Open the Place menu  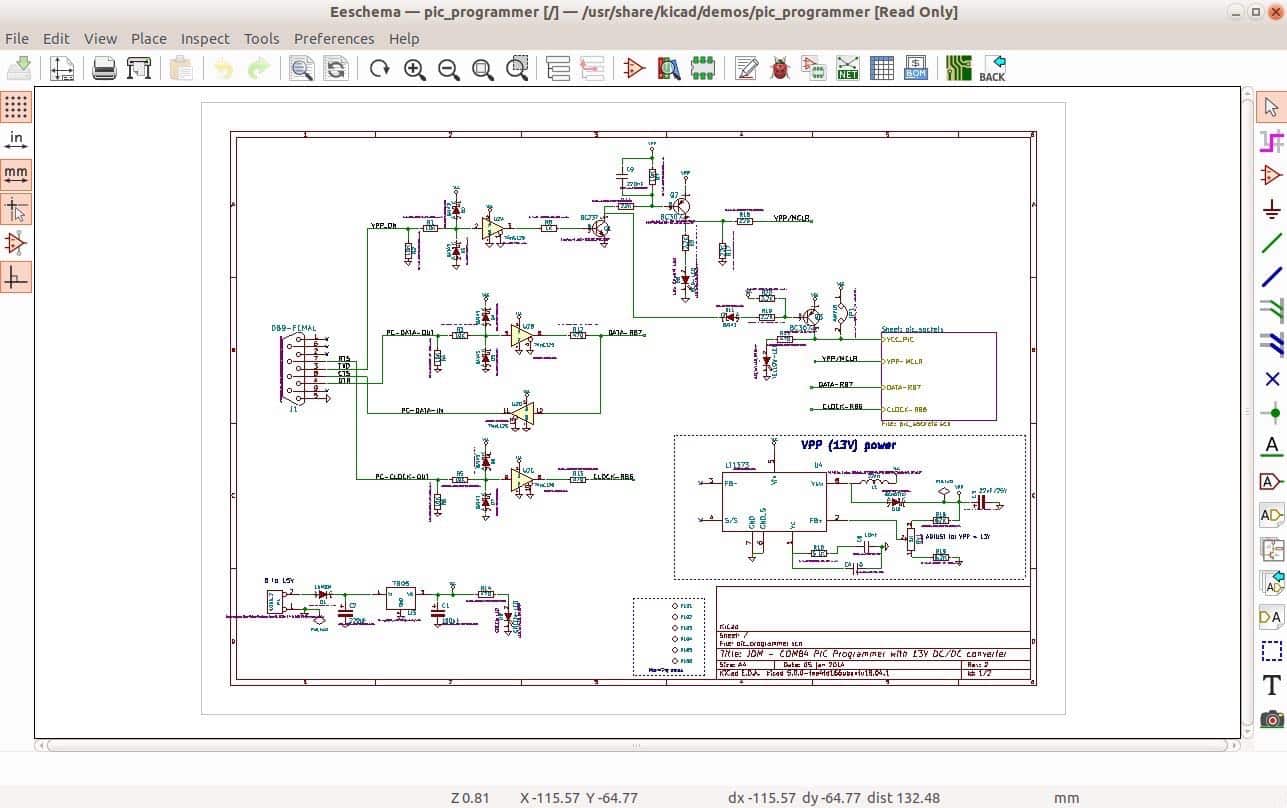[x=149, y=38]
